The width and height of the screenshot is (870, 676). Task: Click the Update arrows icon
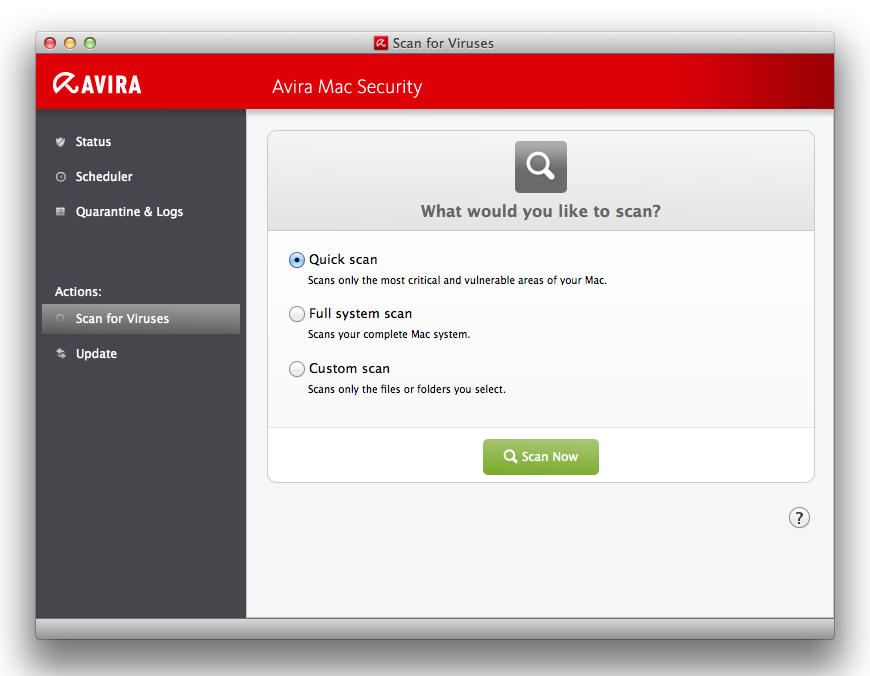tap(60, 354)
